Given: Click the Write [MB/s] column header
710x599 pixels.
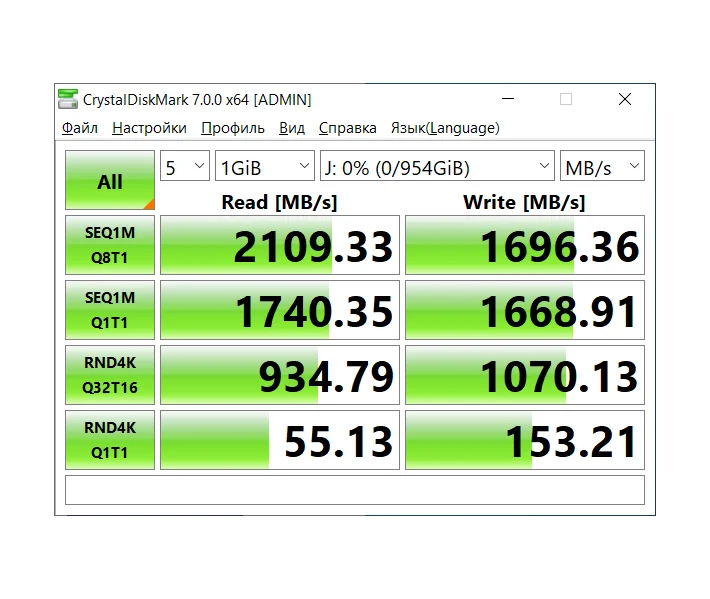Looking at the screenshot, I should point(524,202).
